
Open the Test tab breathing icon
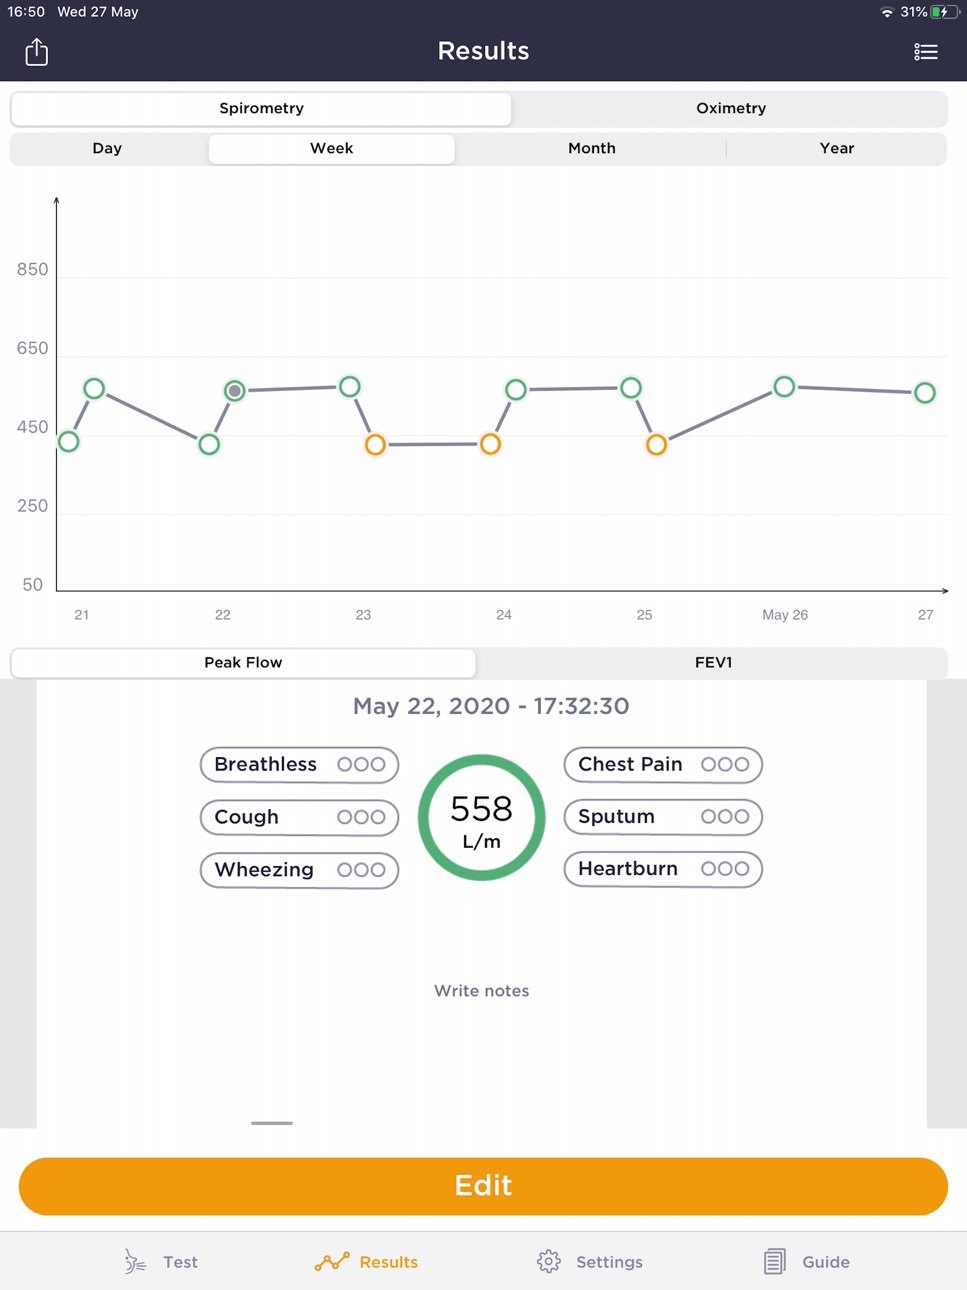coord(135,1261)
